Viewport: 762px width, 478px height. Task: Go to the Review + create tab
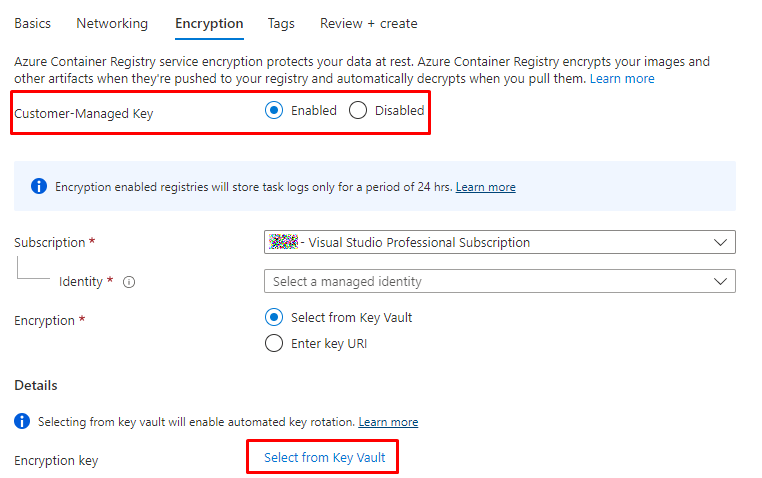(x=369, y=23)
